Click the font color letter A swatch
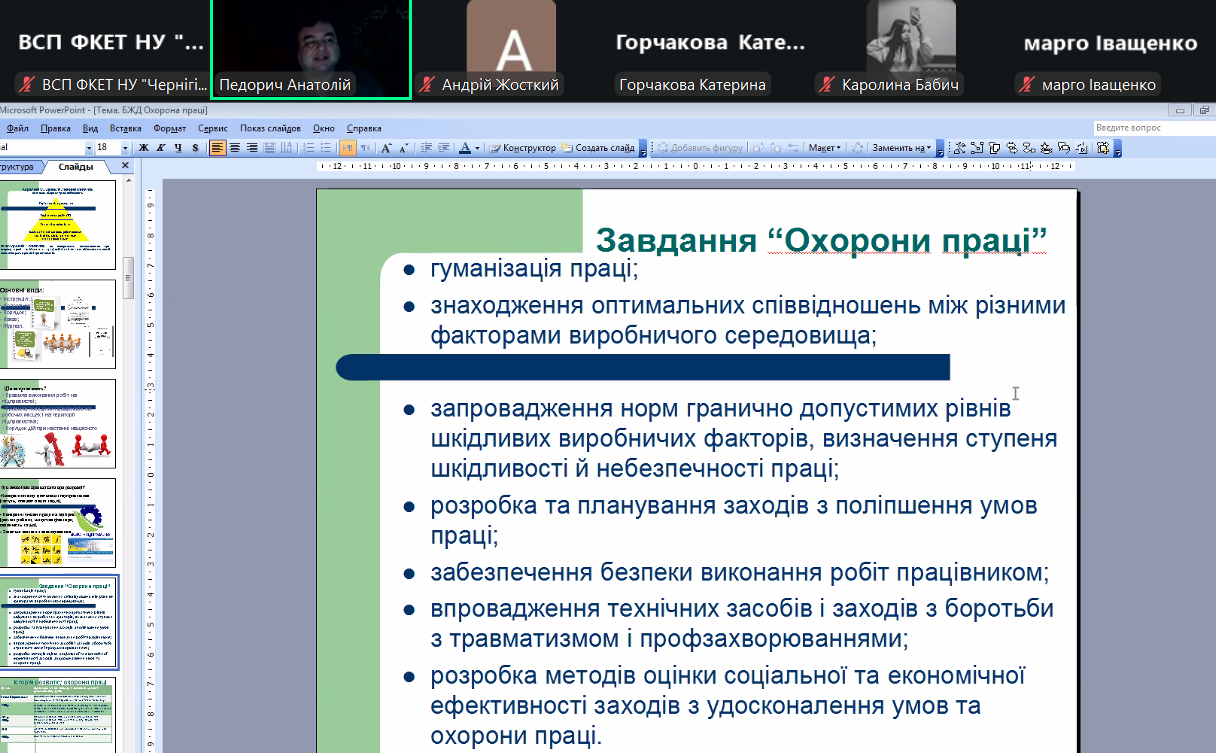The height and width of the screenshot is (753, 1216). tap(464, 148)
